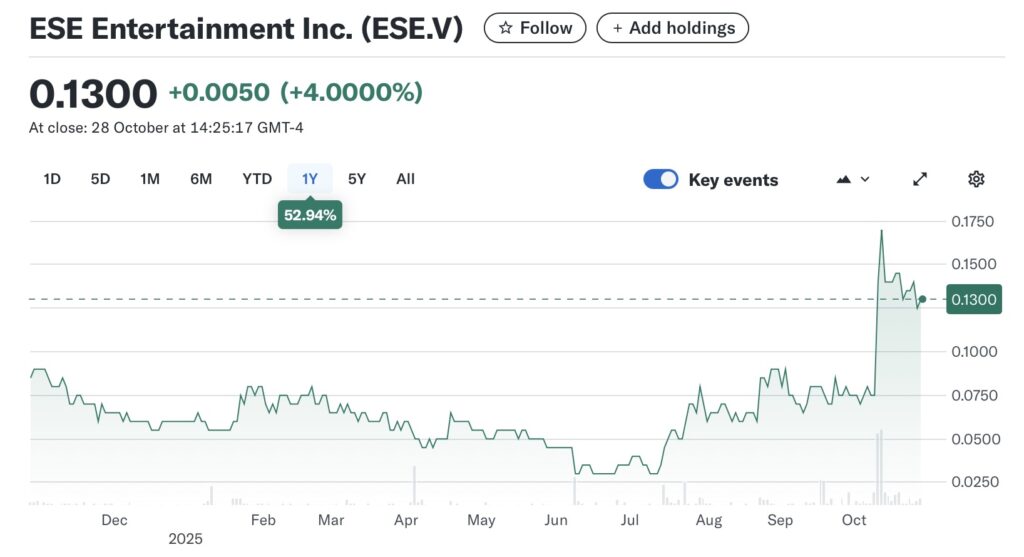This screenshot has width=1024, height=557.
Task: Click the 0.0250 axis label
Action: pyautogui.click(x=975, y=482)
